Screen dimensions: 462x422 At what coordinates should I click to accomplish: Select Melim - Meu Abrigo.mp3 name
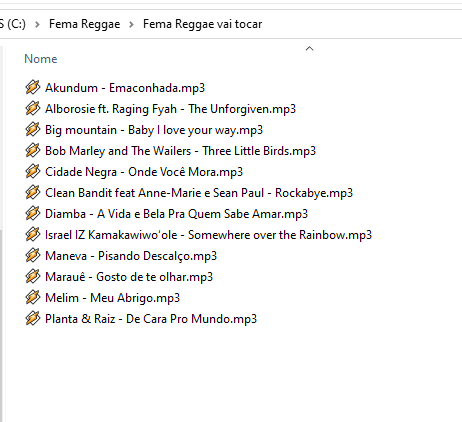[113, 298]
